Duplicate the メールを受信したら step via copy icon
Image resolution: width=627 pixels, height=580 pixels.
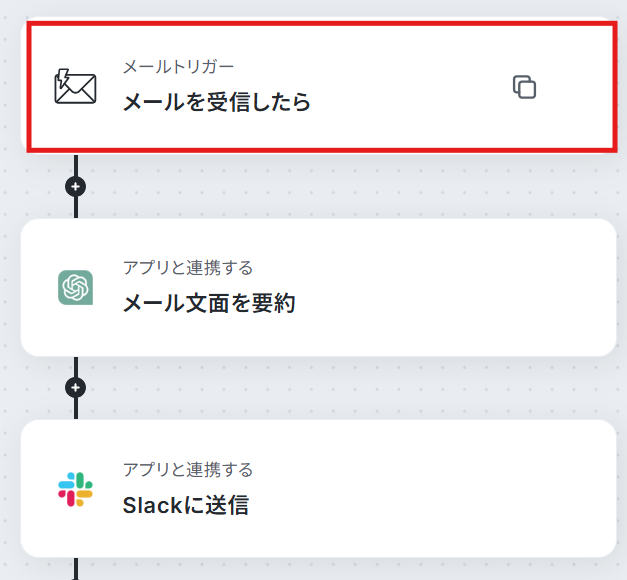pyautogui.click(x=524, y=87)
